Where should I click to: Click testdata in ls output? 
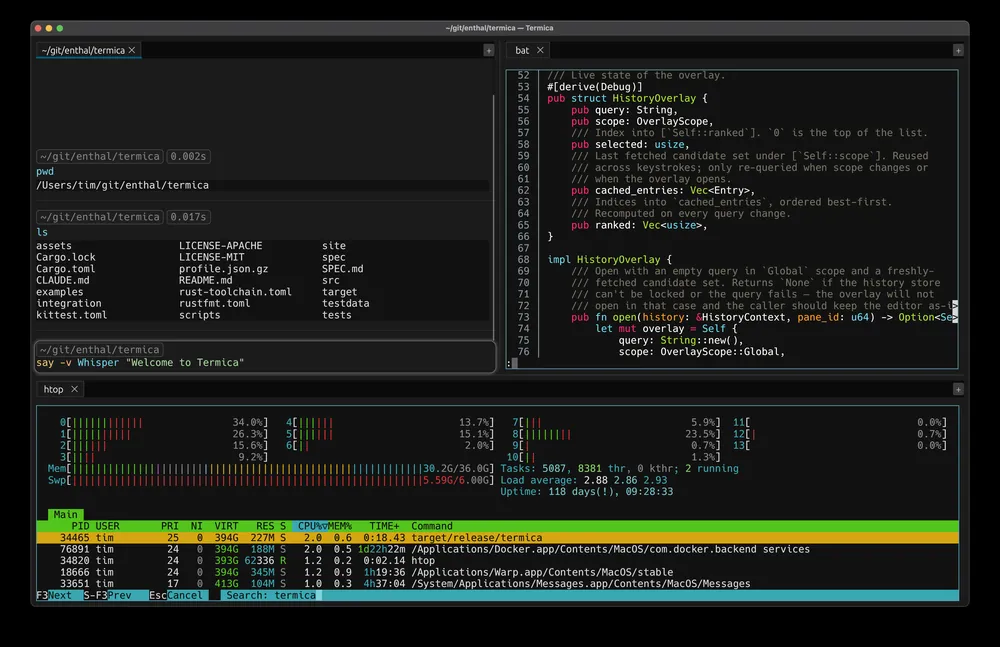click(x=346, y=304)
